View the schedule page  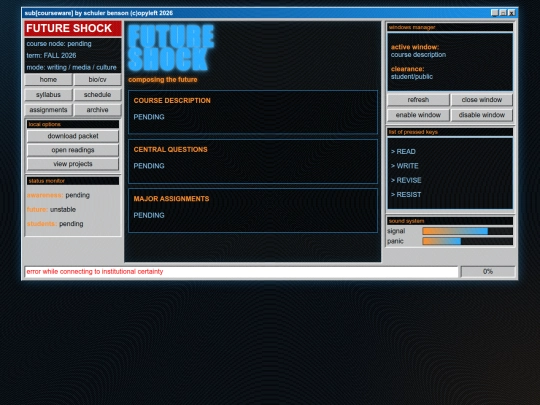(x=97, y=95)
